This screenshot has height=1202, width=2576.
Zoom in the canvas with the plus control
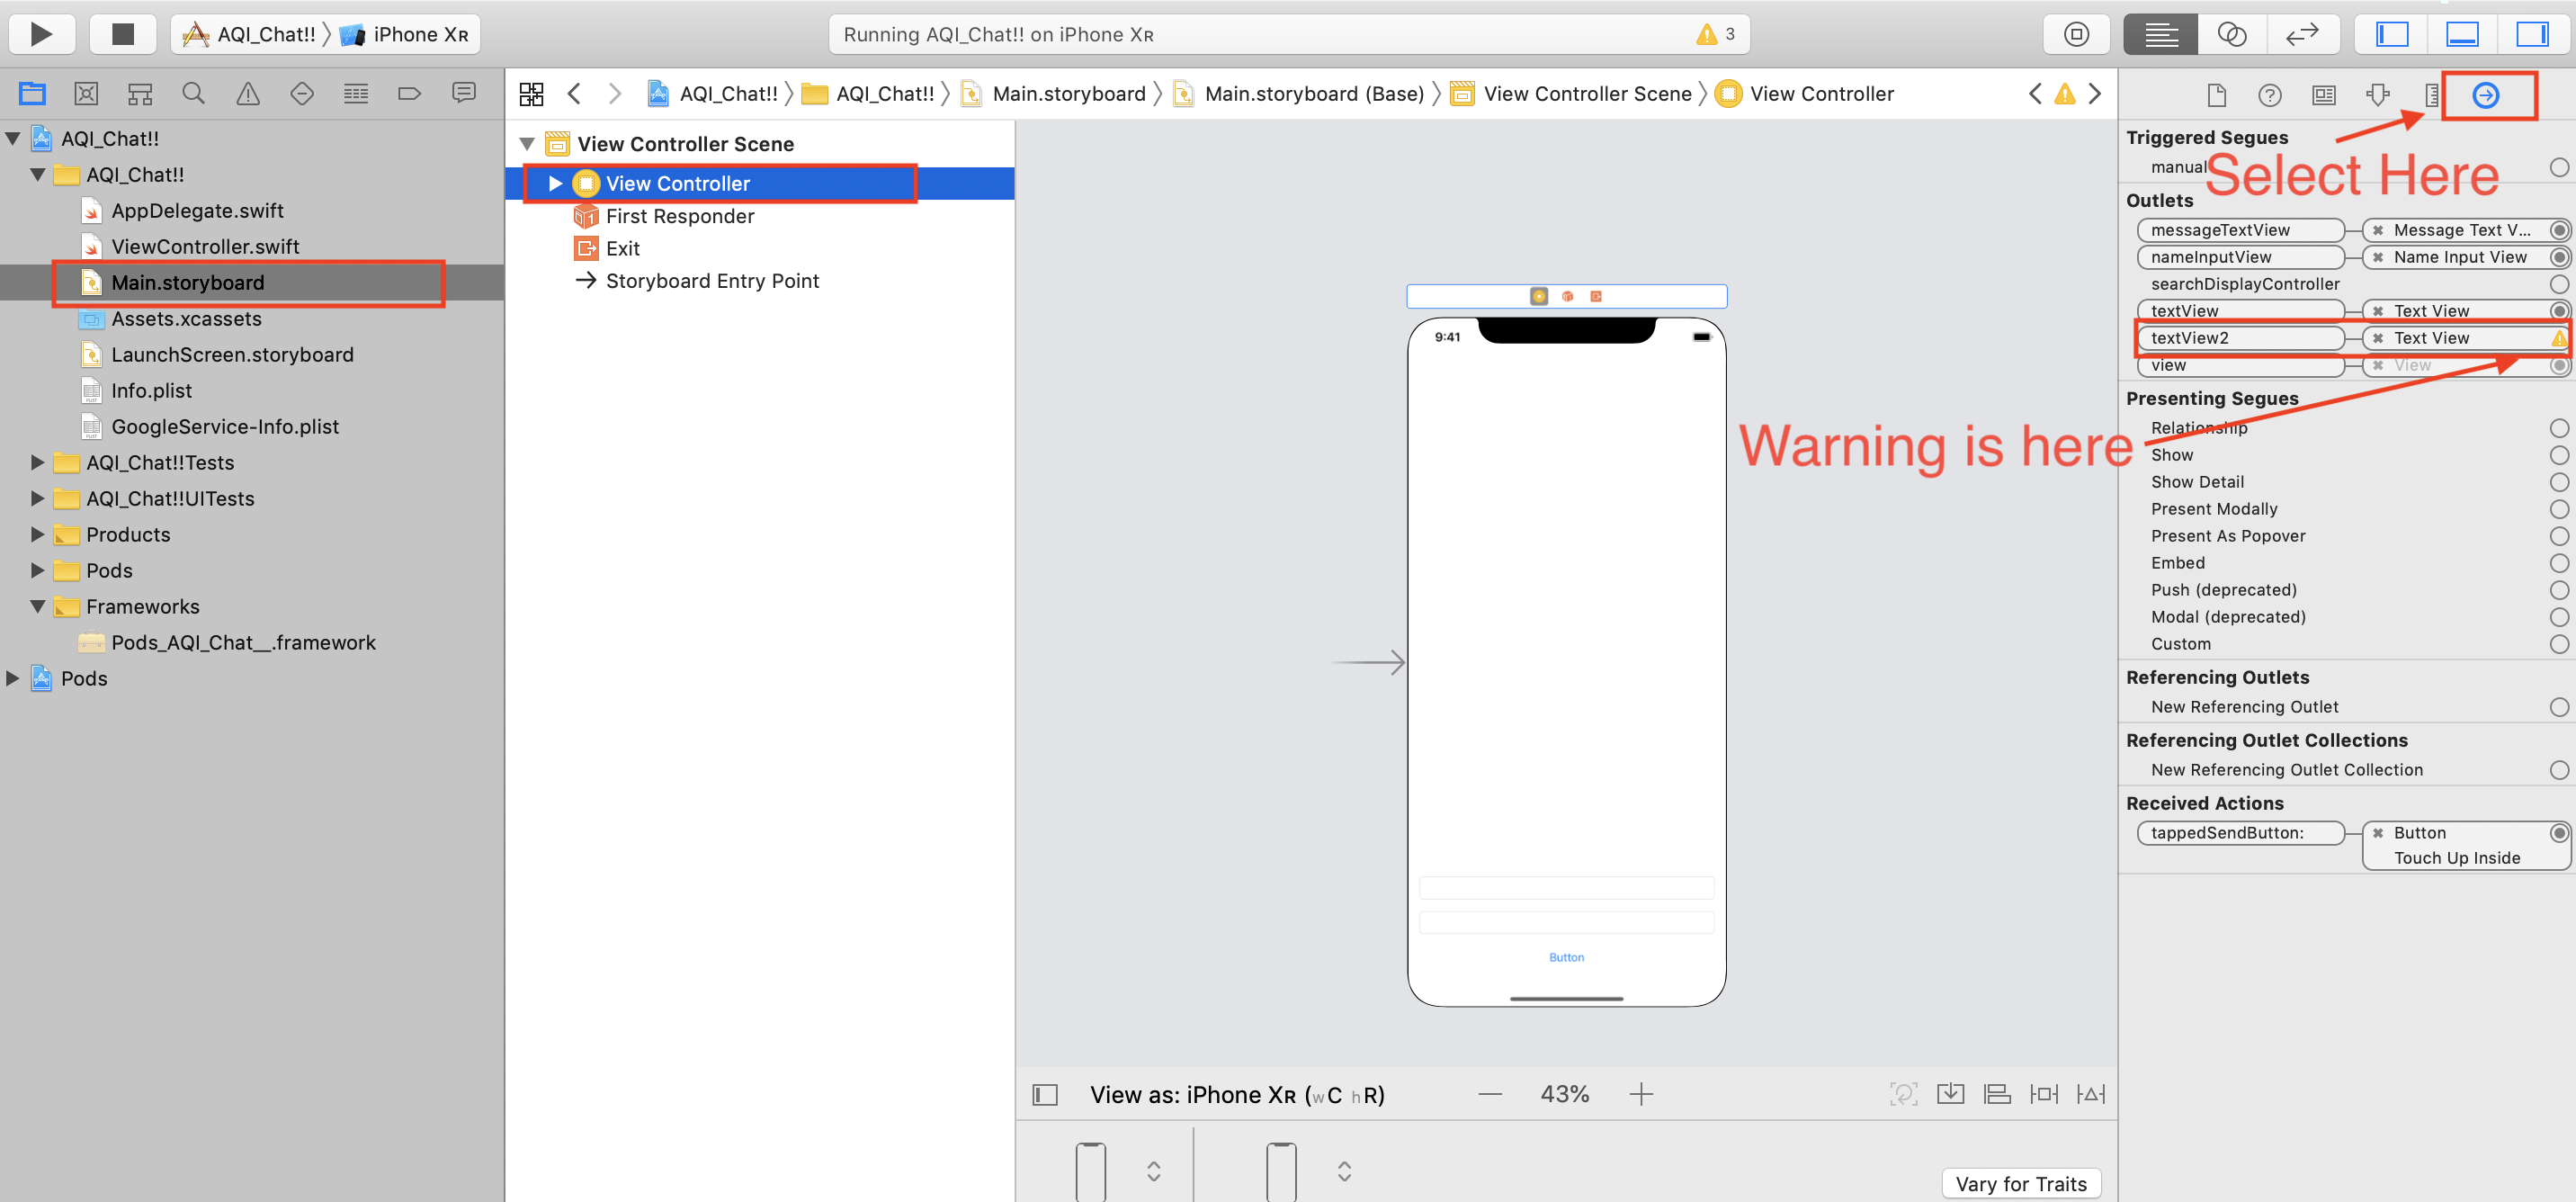click(1641, 1093)
